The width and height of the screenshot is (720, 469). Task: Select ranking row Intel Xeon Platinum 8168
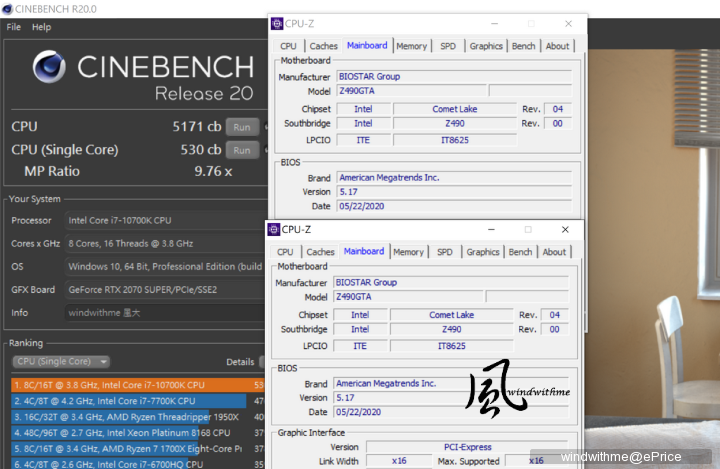138,433
